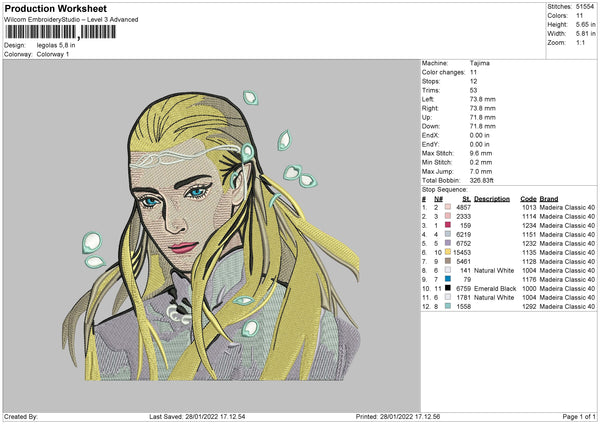The width and height of the screenshot is (600, 424).
Task: Click the 'Page 1 of 1' footer text
Action: tap(579, 417)
